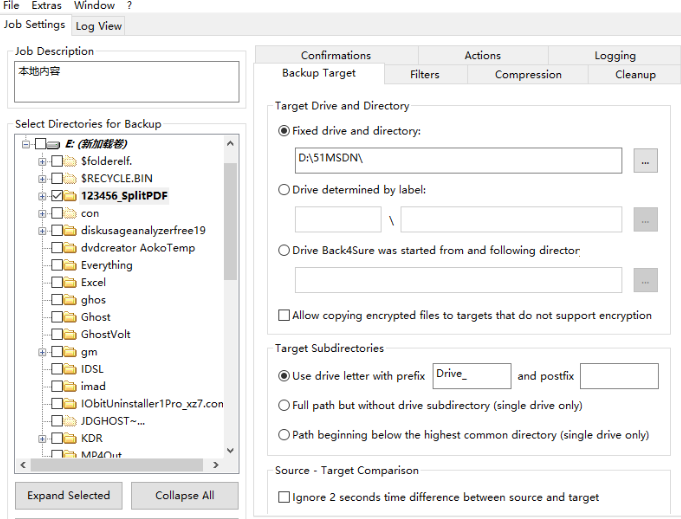This screenshot has height=519, width=681.
Task: Click the imad folder icon
Action: (70, 386)
